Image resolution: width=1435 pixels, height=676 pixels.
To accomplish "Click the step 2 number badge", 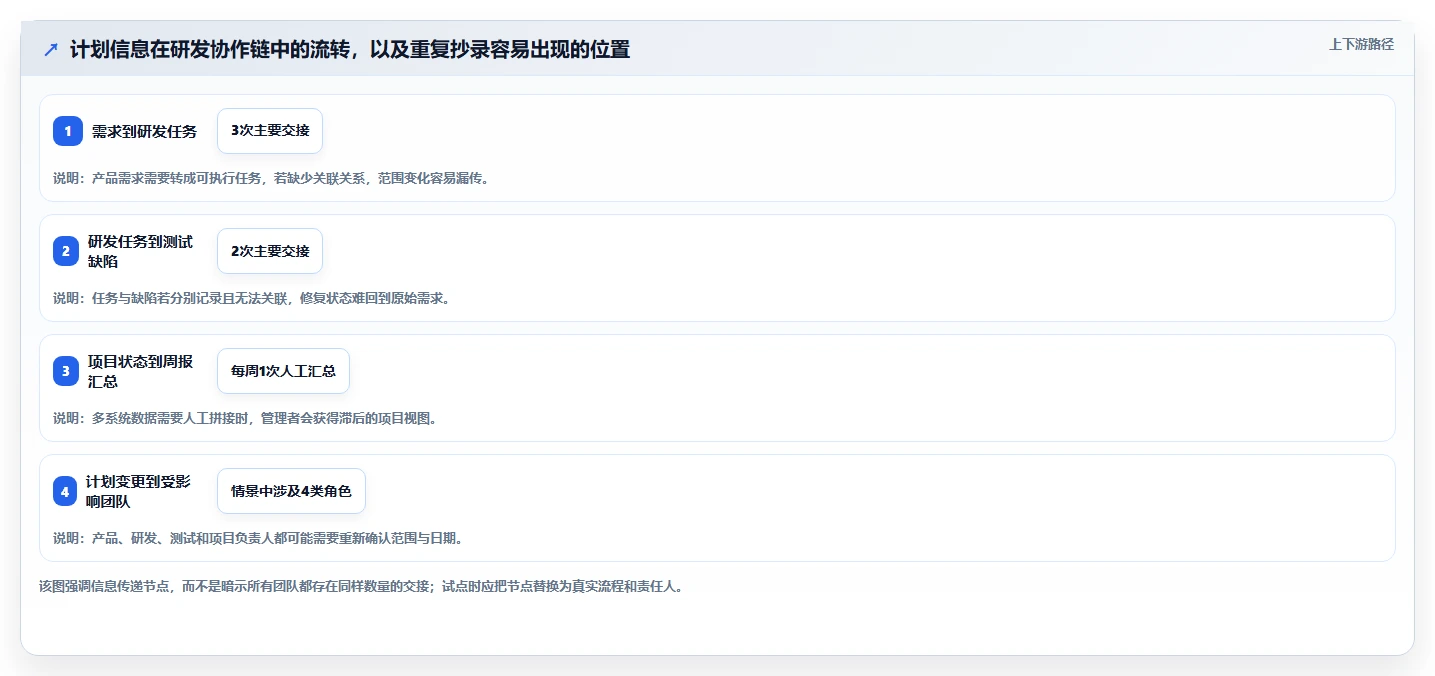I will pos(66,251).
